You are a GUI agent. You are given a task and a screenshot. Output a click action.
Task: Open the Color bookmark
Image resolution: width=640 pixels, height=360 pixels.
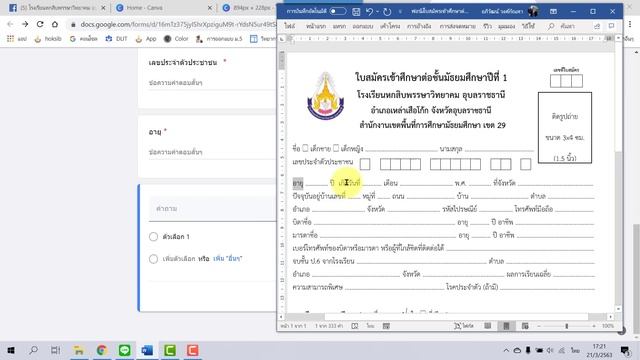pyautogui.click(x=176, y=39)
